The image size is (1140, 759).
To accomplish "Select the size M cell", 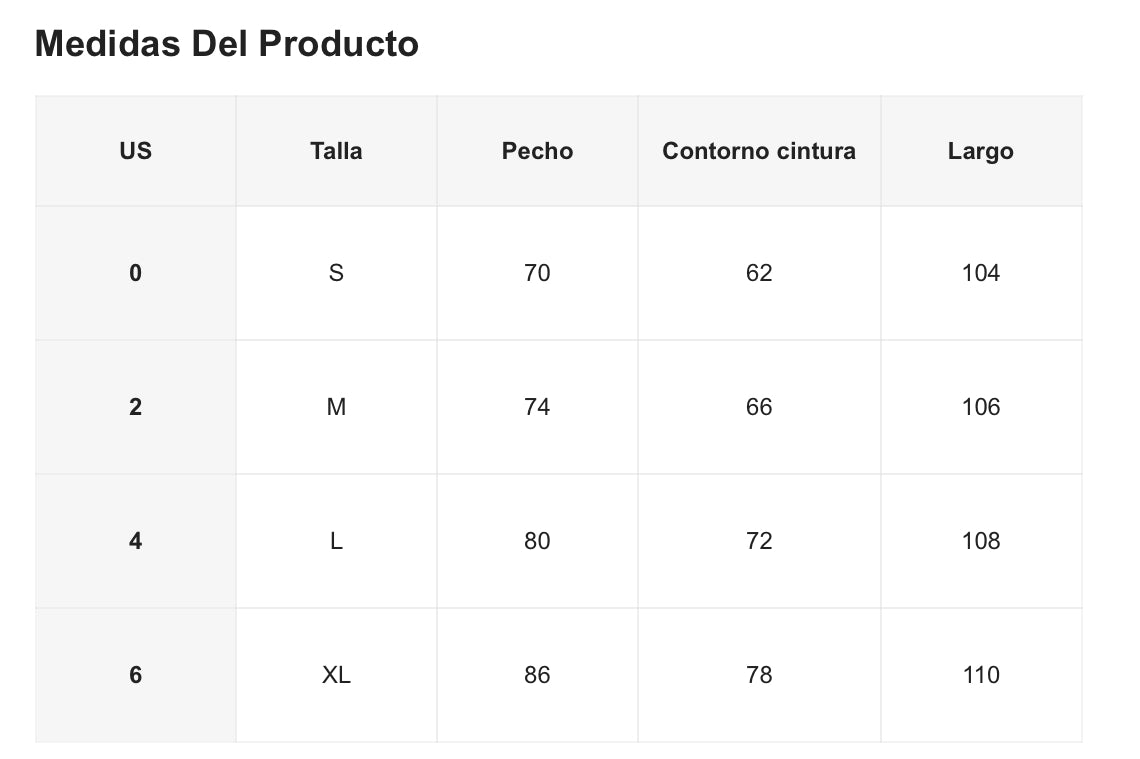I will pyautogui.click(x=336, y=407).
